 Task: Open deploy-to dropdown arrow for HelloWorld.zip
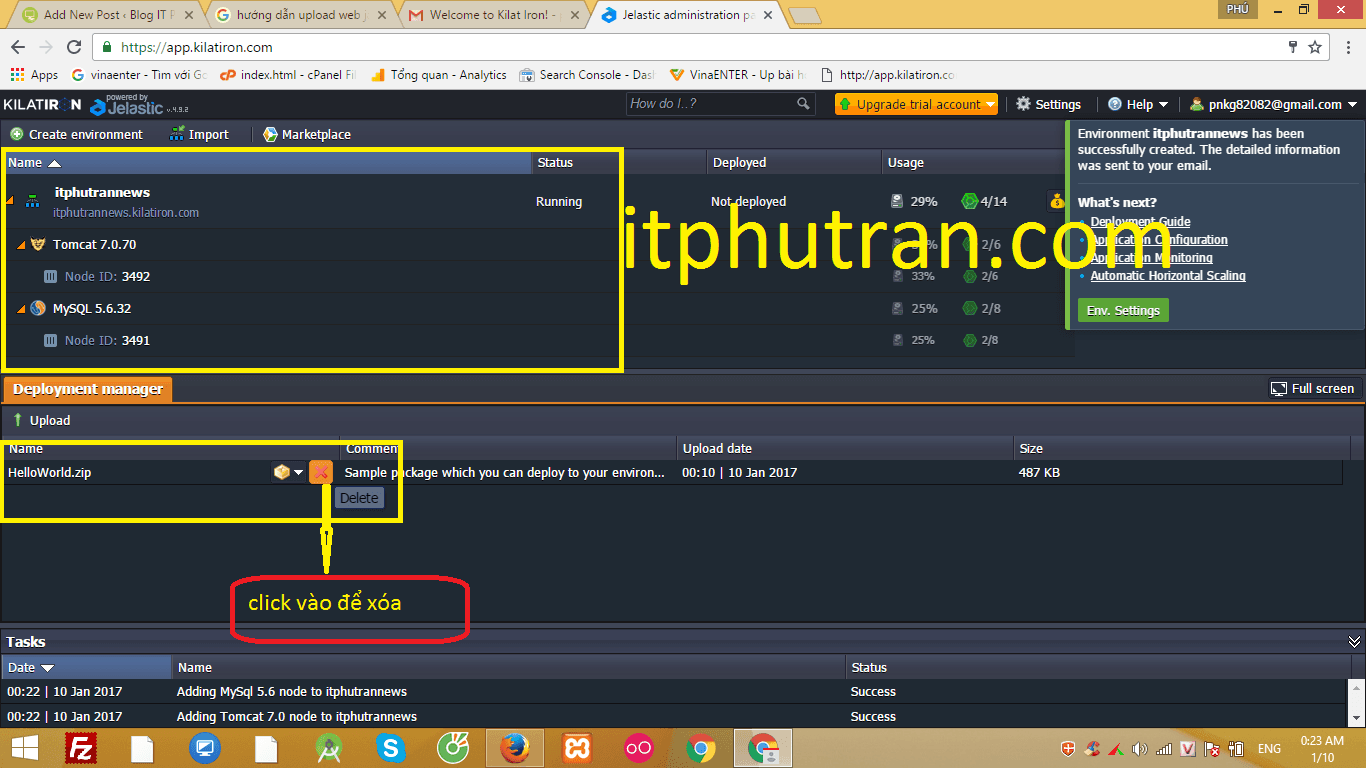pyautogui.click(x=298, y=473)
